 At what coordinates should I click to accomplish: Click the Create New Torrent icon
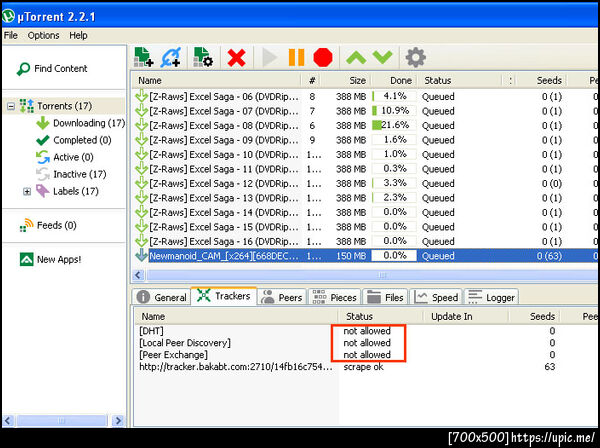click(x=203, y=57)
